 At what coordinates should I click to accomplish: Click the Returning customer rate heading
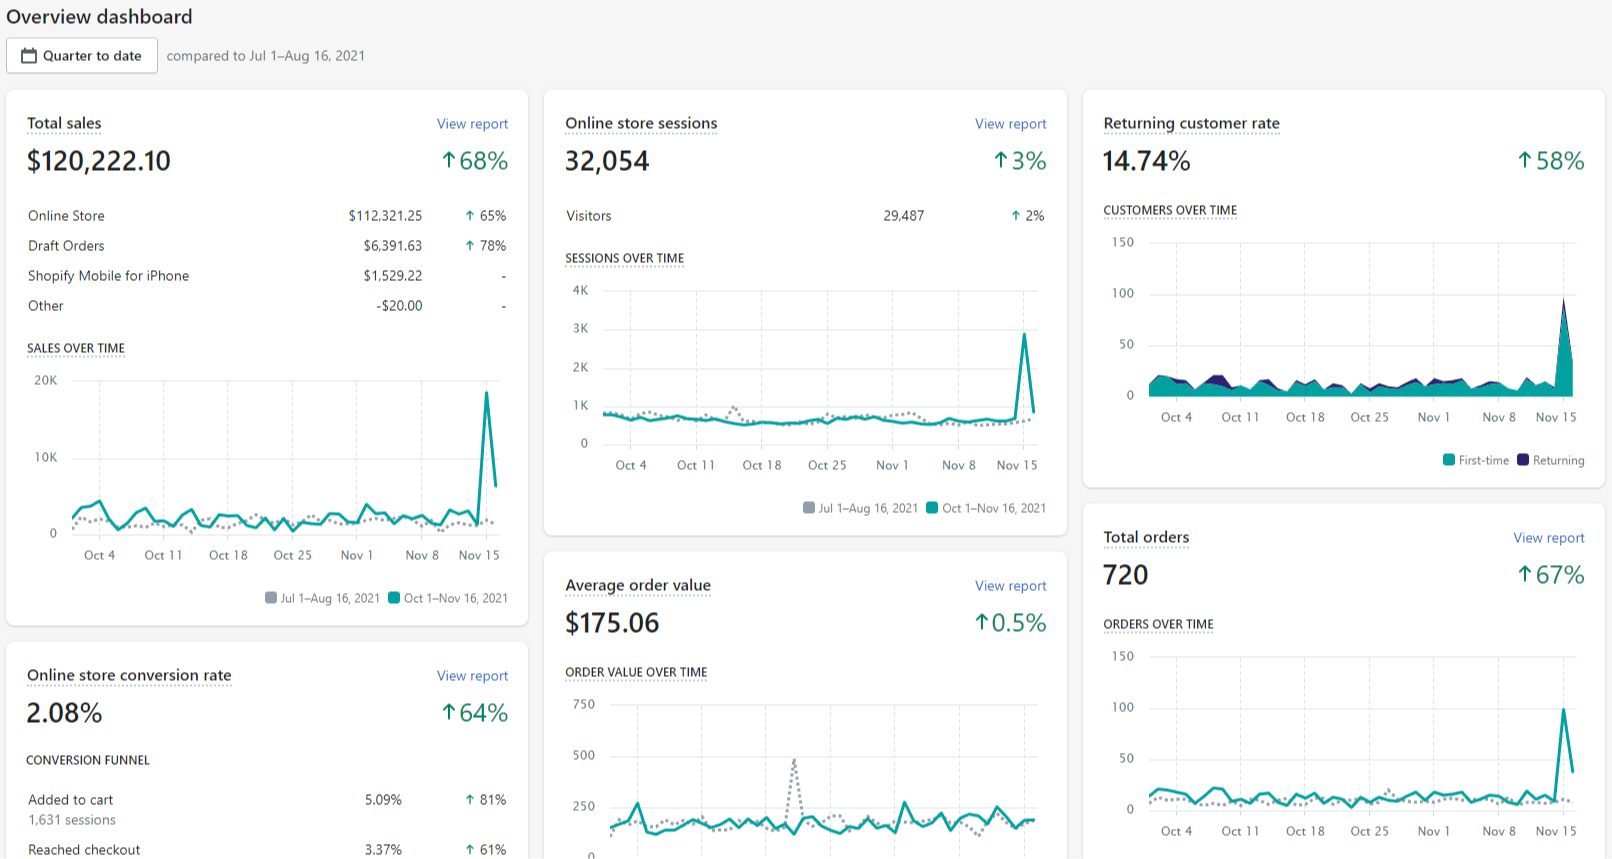pos(1191,124)
